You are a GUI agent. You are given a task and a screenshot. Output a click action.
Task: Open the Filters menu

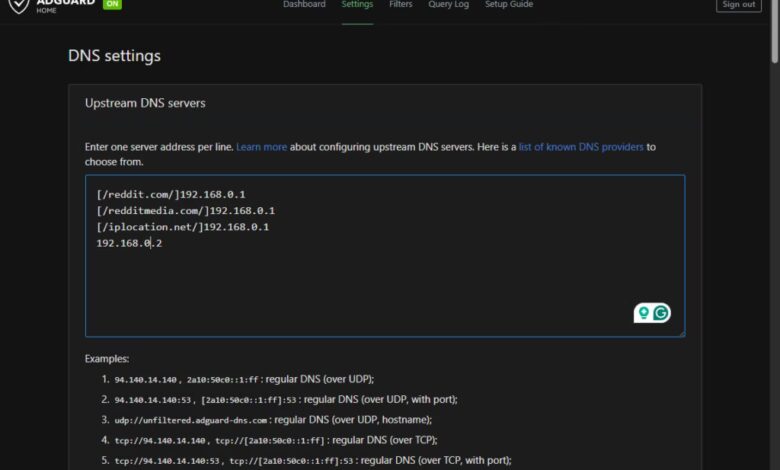click(x=400, y=4)
